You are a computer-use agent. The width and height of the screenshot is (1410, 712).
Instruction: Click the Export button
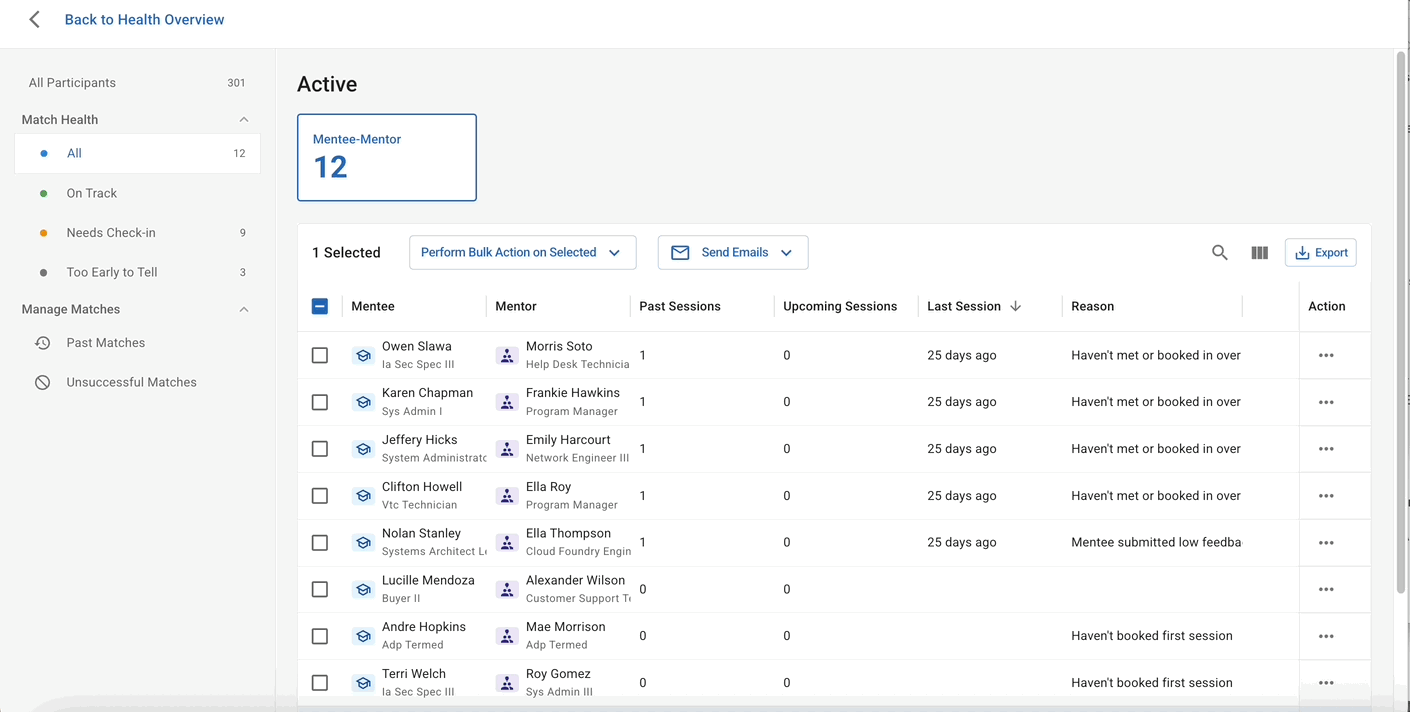(1320, 253)
